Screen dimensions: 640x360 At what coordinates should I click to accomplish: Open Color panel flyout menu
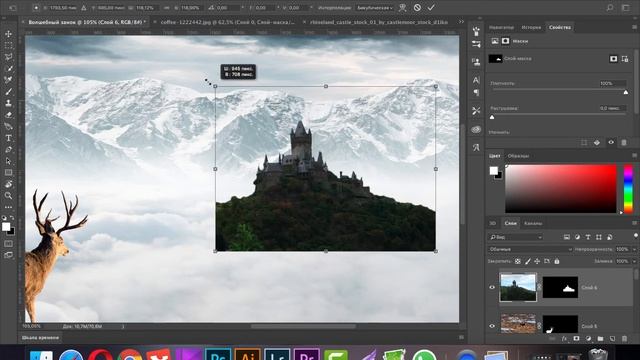point(634,156)
